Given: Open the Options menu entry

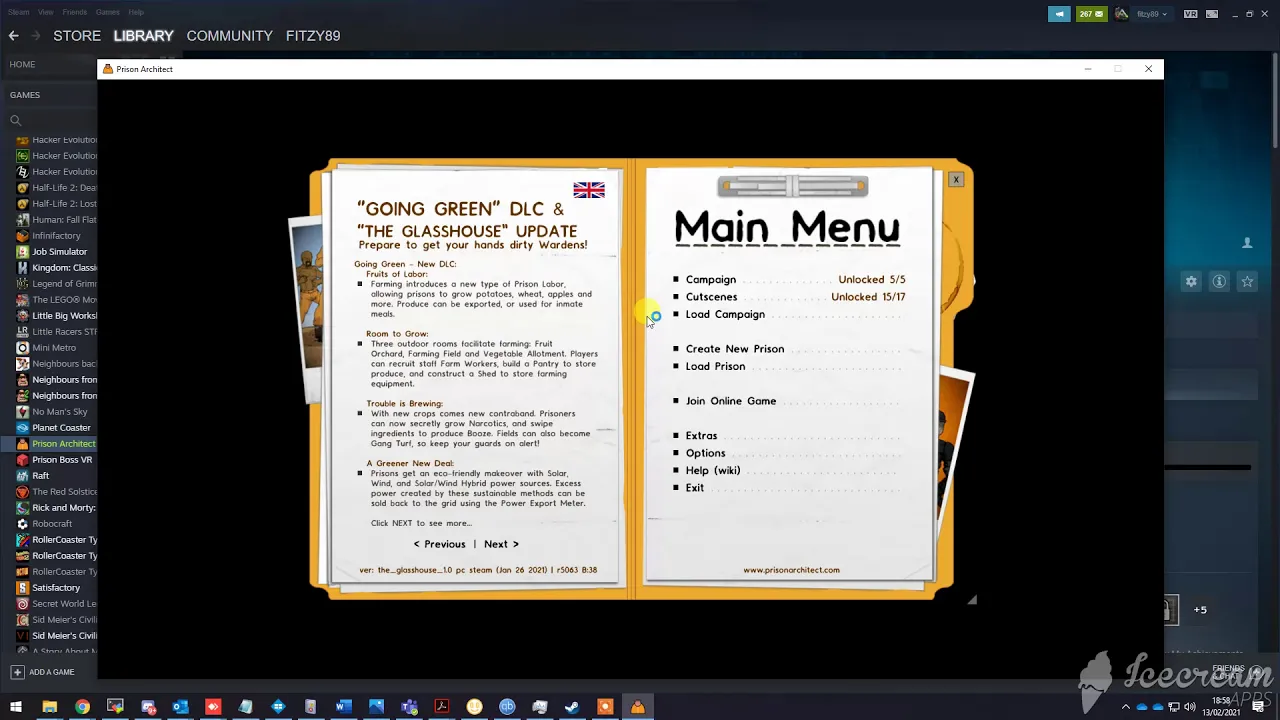Looking at the screenshot, I should coord(705,453).
